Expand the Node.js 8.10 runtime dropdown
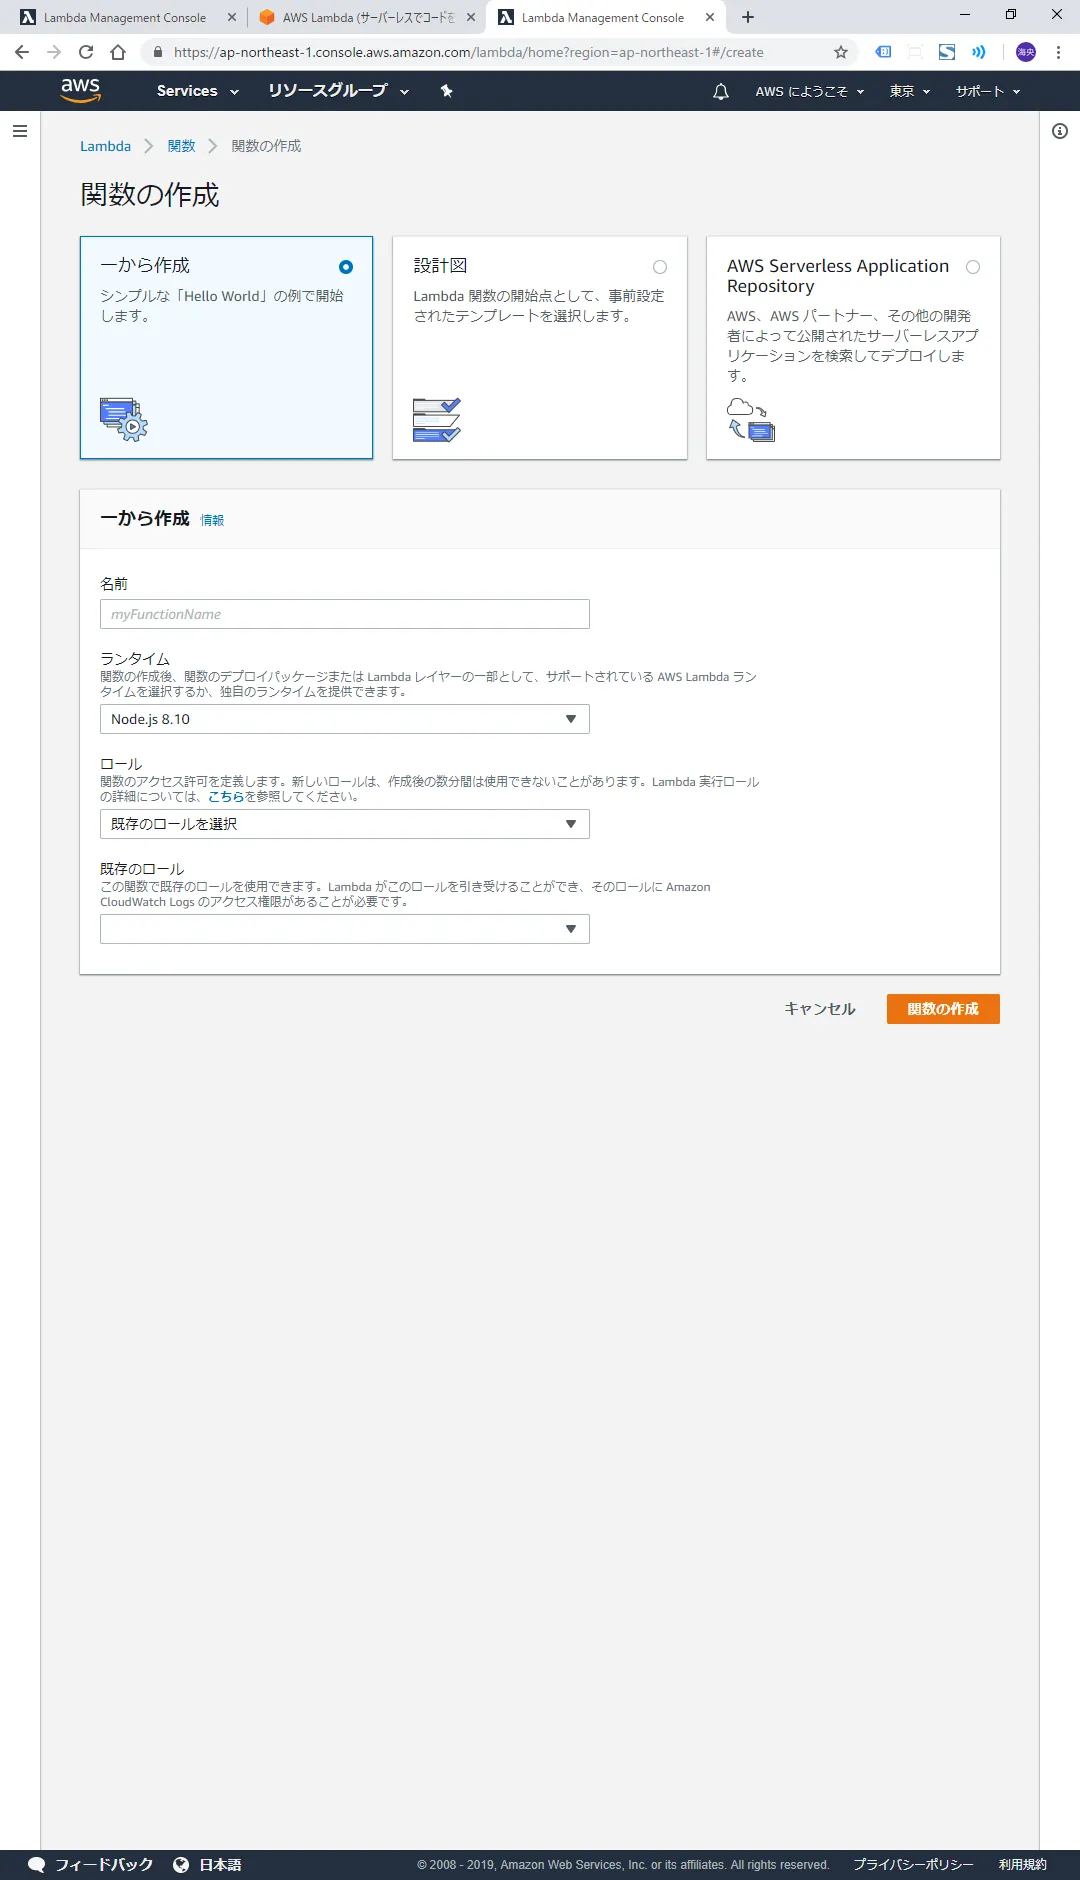The height and width of the screenshot is (1880, 1080). 344,719
